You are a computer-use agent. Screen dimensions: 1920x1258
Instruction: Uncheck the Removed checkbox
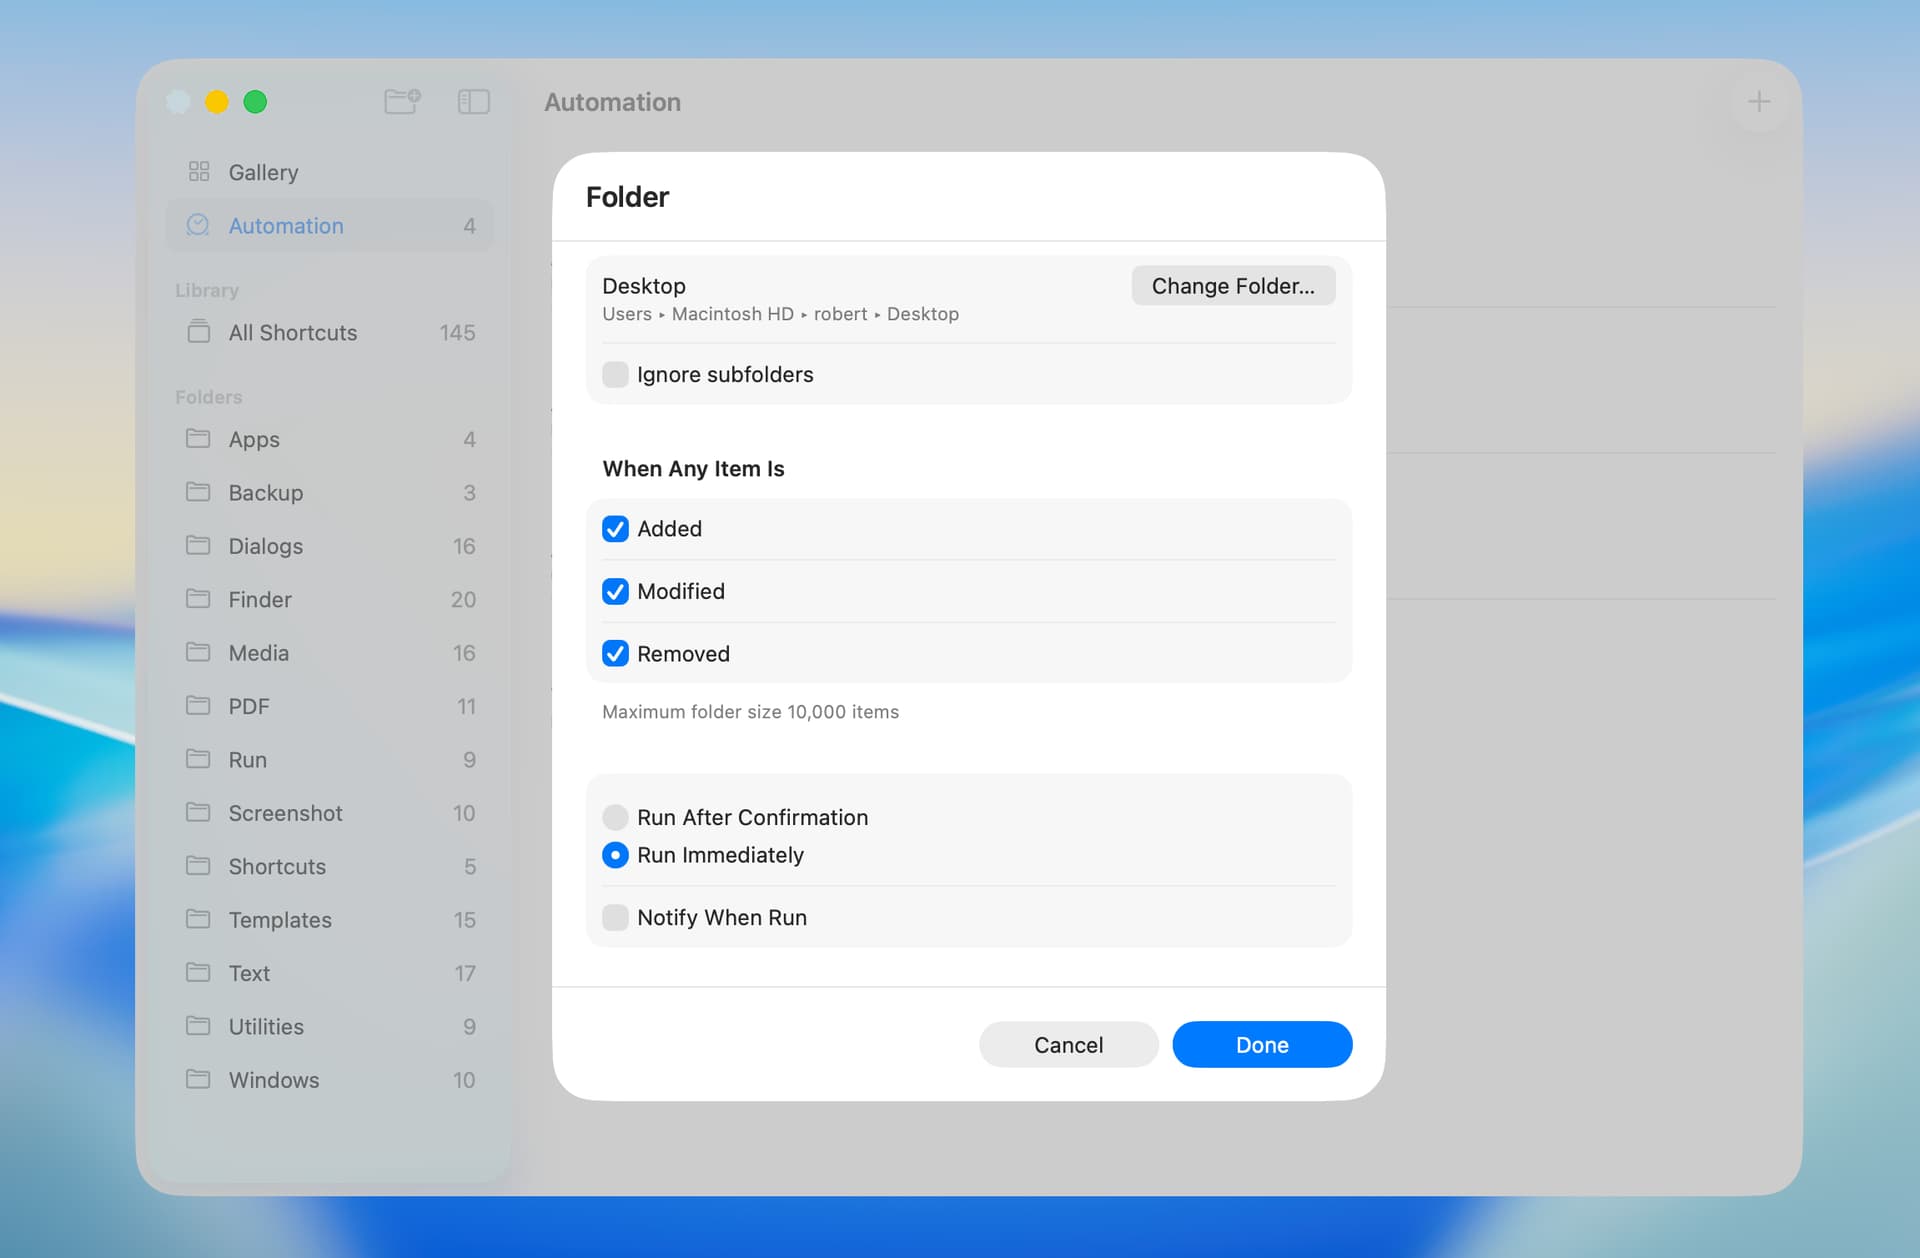click(615, 653)
